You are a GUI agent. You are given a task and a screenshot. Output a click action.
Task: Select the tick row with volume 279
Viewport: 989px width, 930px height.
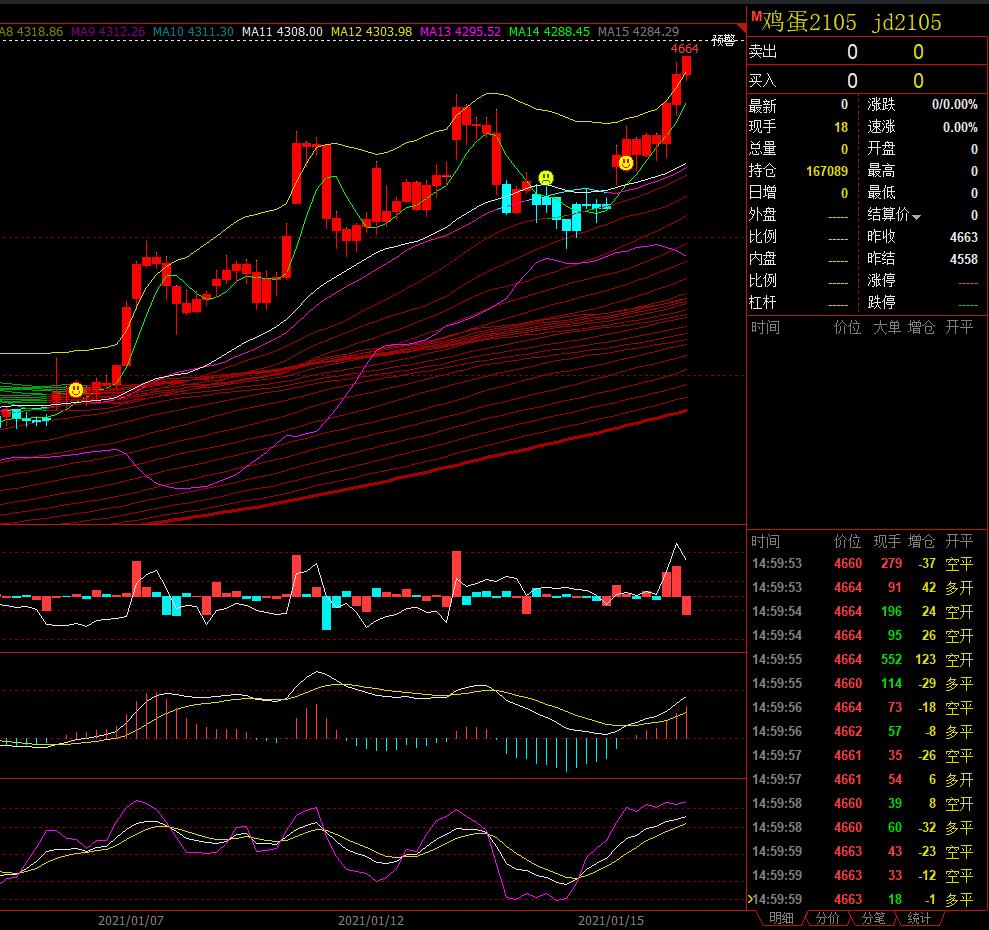865,563
